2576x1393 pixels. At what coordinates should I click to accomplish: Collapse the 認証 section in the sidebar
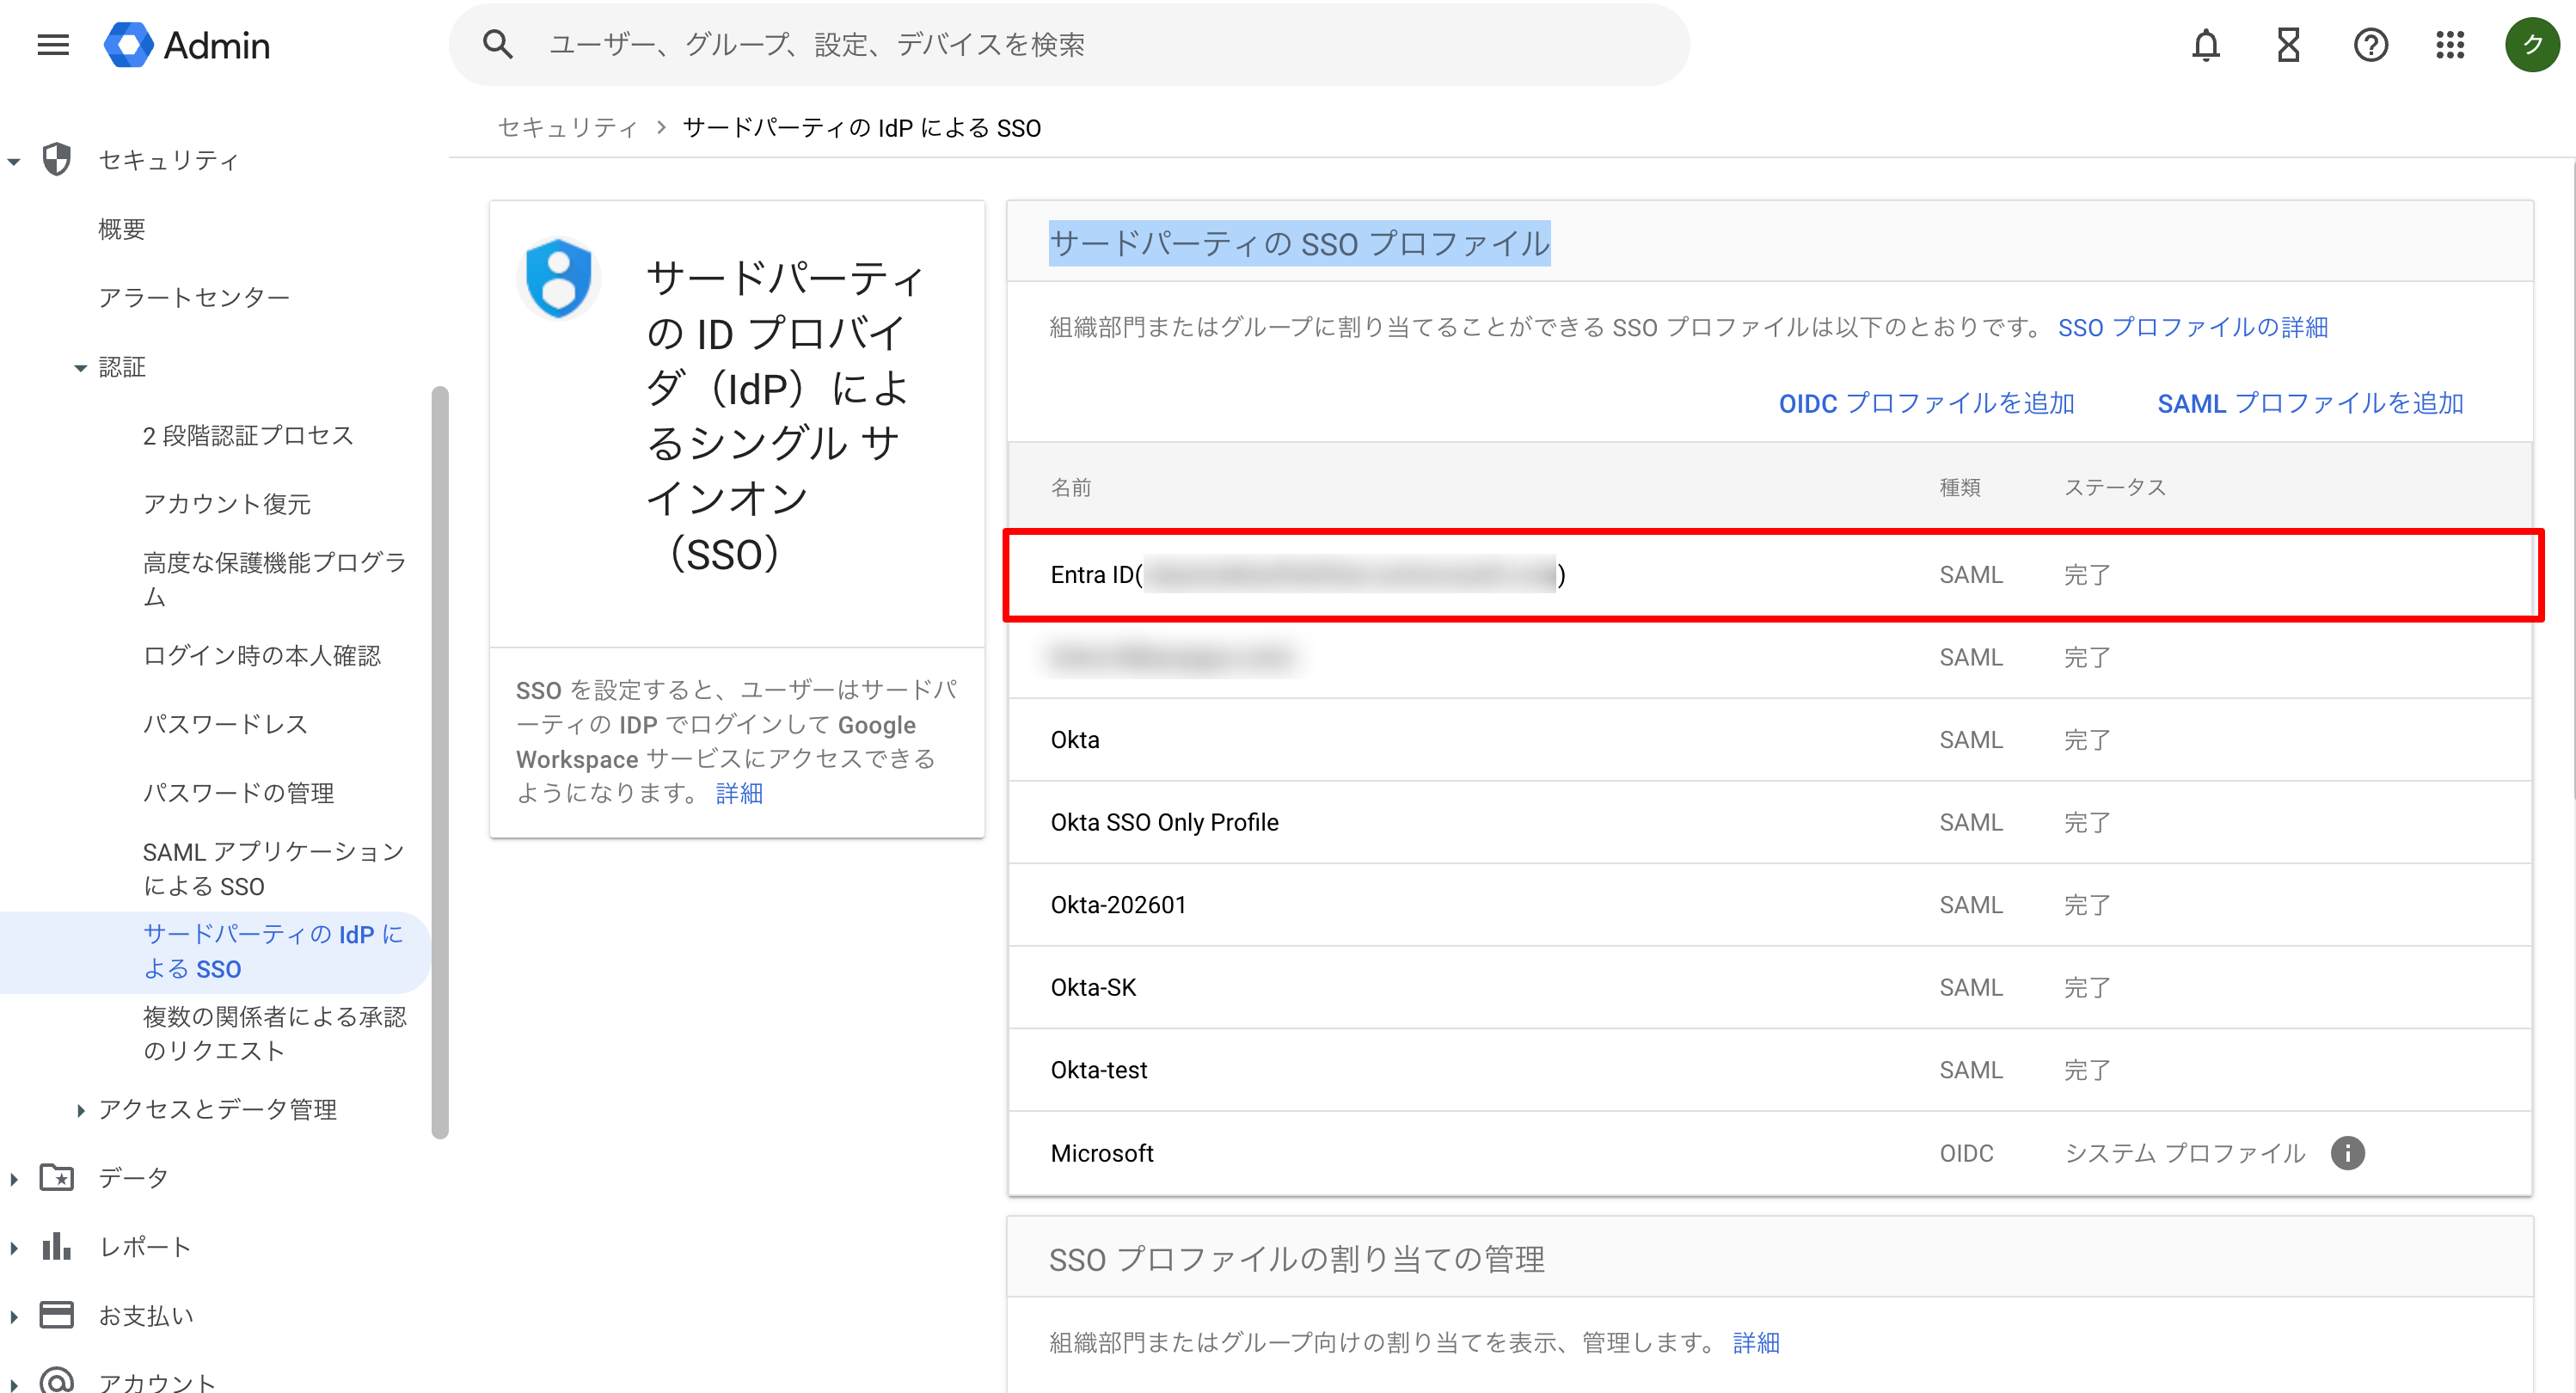[x=80, y=367]
